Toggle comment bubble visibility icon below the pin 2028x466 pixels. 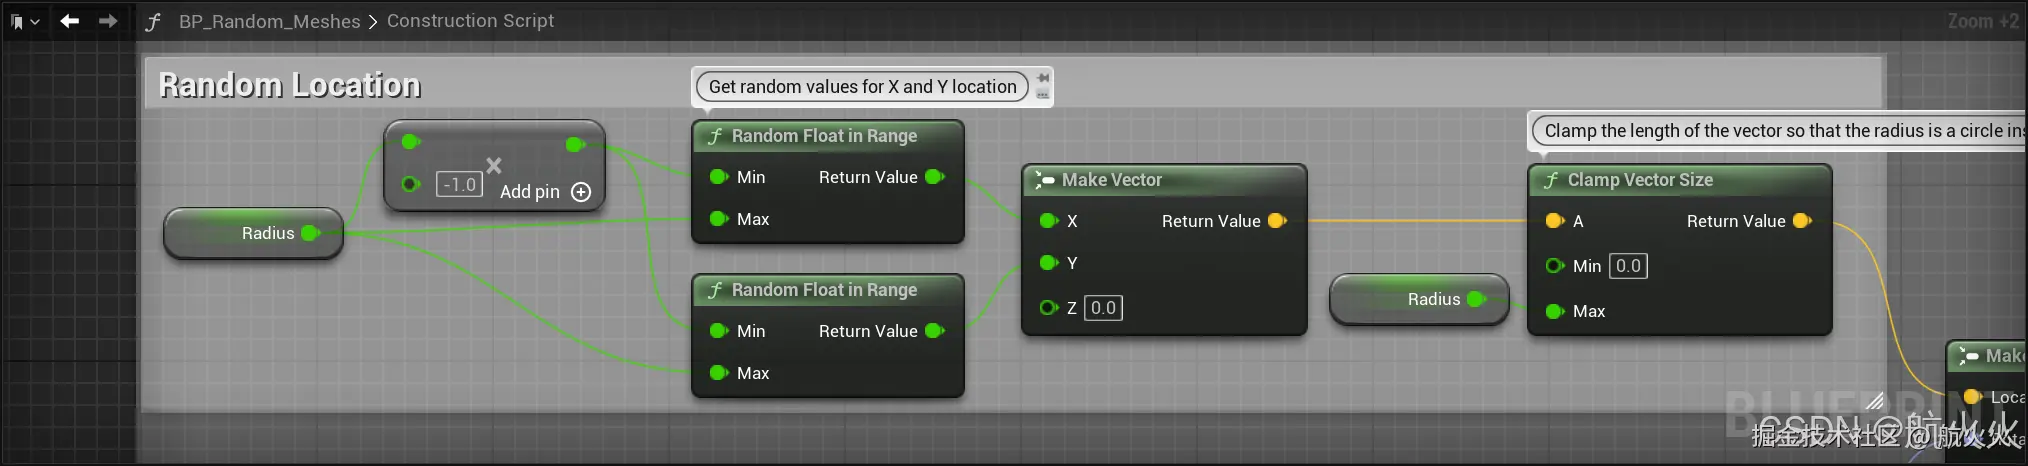pos(1043,94)
